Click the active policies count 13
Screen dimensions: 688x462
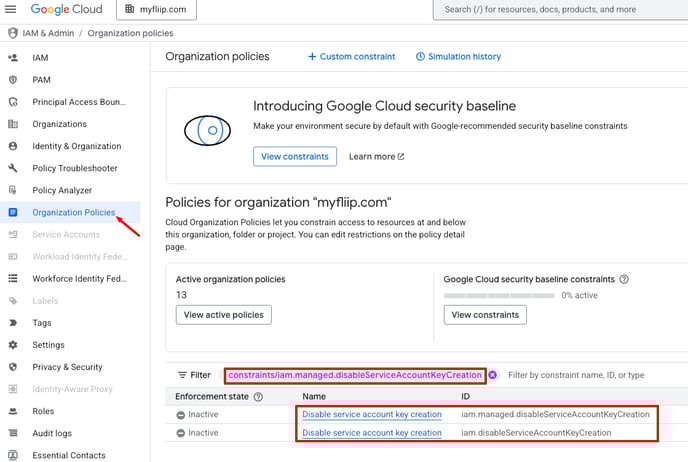(x=181, y=295)
